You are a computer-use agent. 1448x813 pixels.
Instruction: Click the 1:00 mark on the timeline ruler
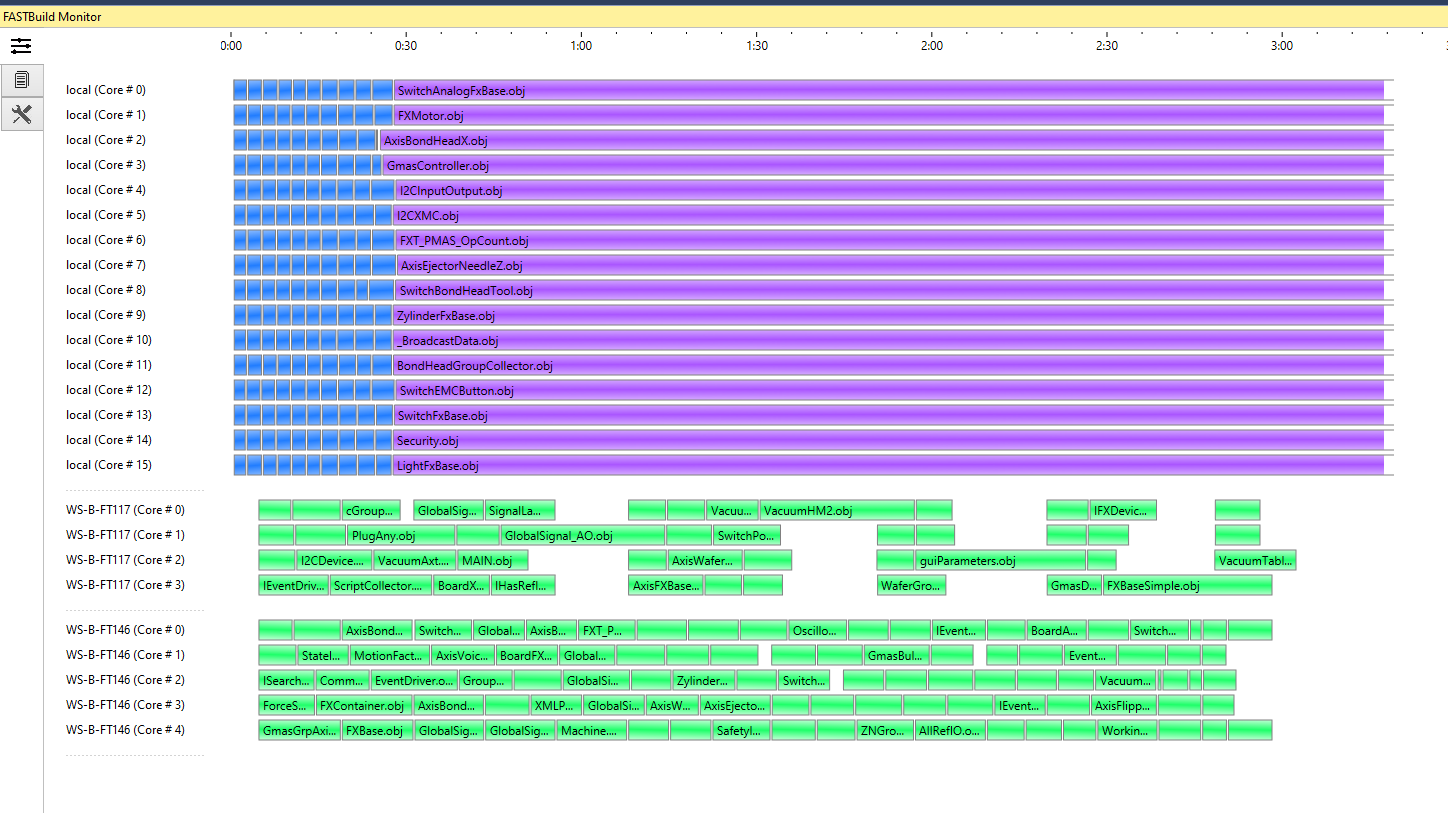coord(581,45)
